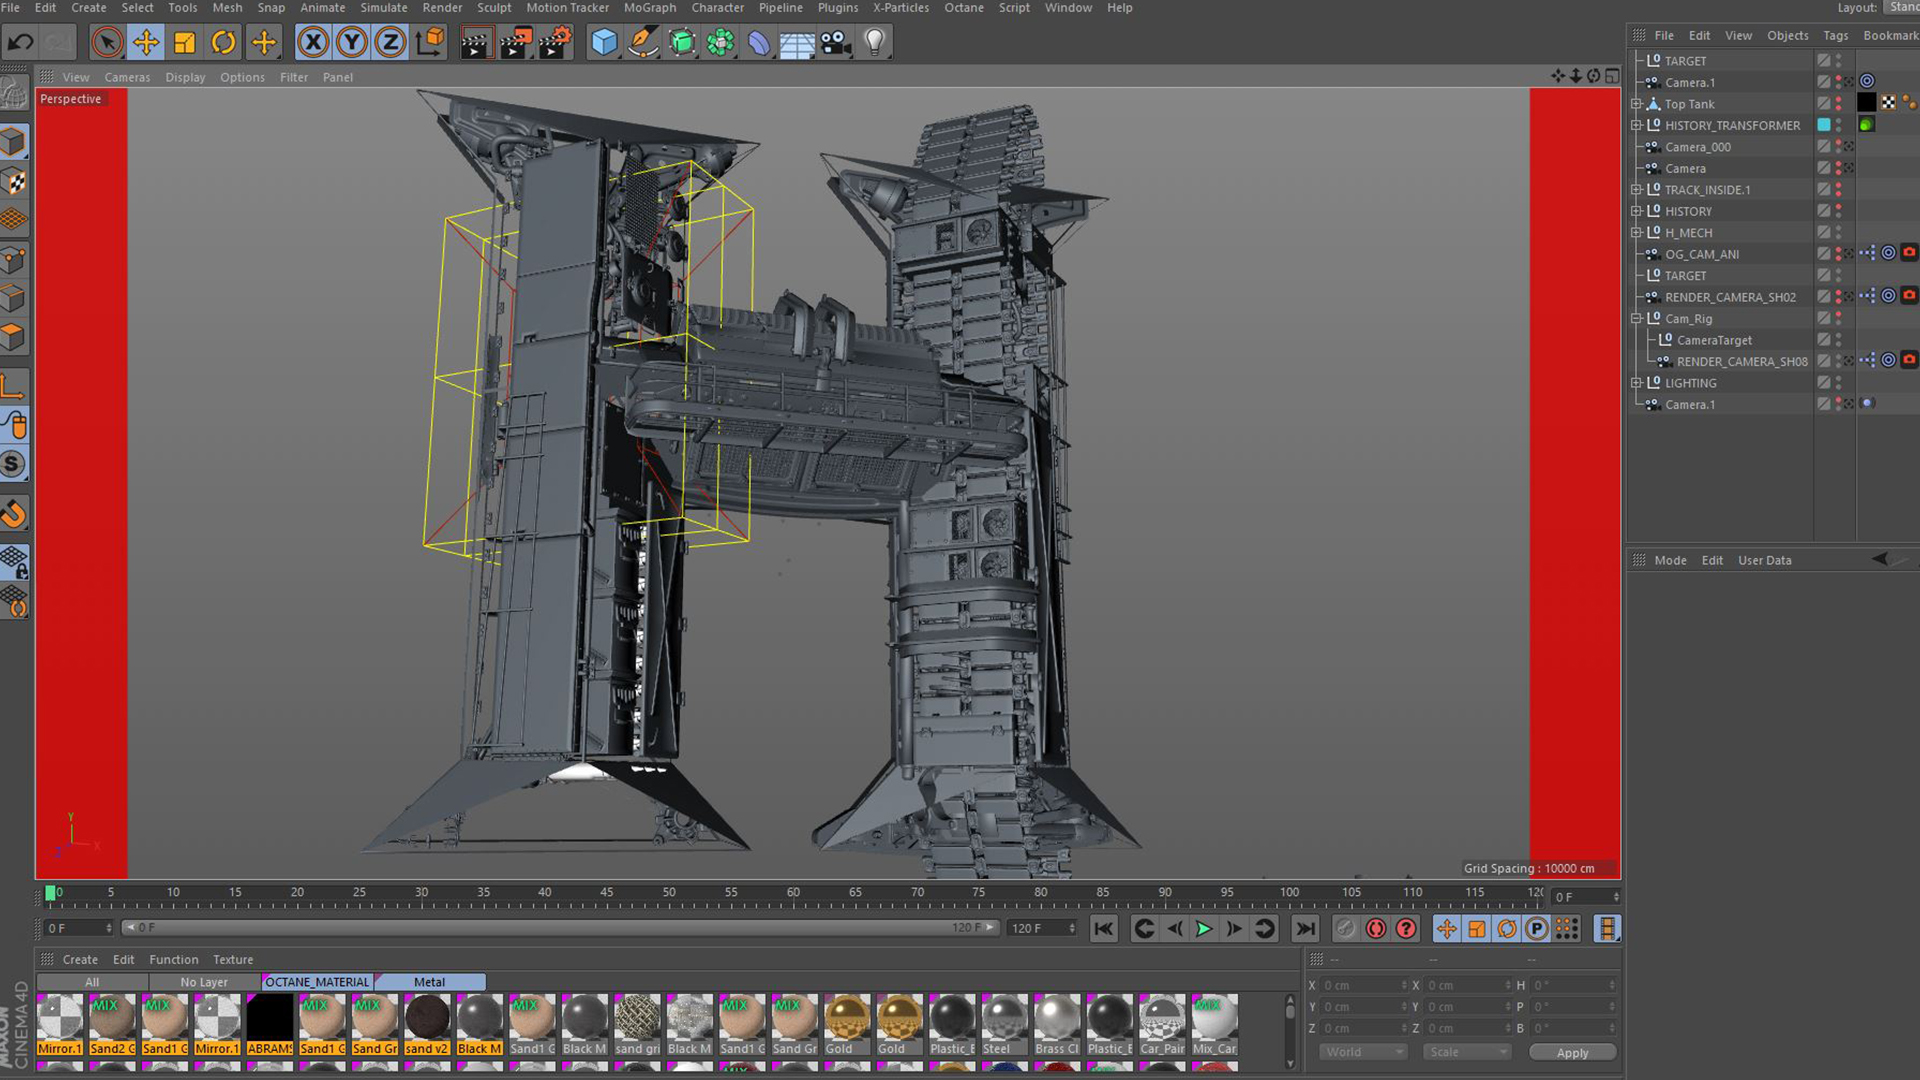1920x1080 pixels.
Task: Click the Scale tool icon
Action: [x=185, y=42]
